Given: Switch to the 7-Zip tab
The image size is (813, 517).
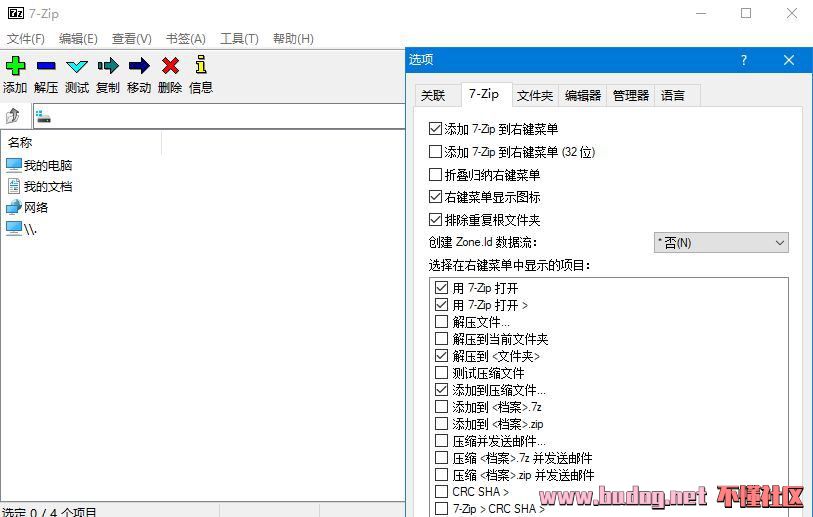Looking at the screenshot, I should 484,94.
